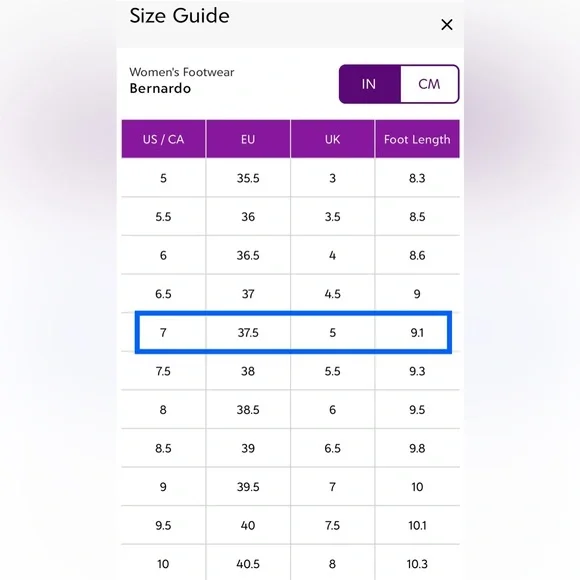Click UK size 7.5 cell

coord(333,525)
